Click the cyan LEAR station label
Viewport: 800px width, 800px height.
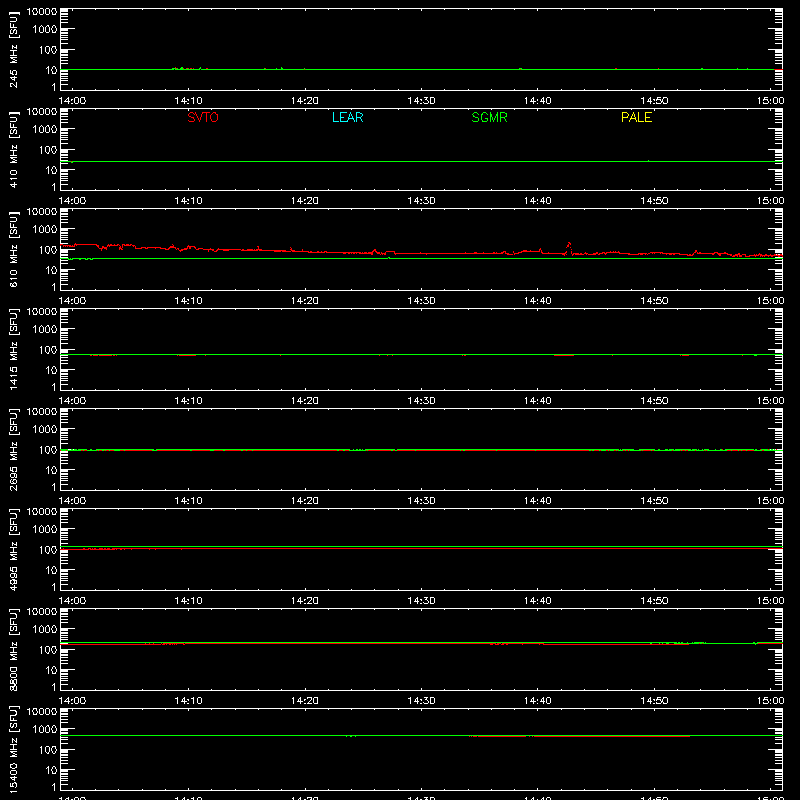point(347,117)
